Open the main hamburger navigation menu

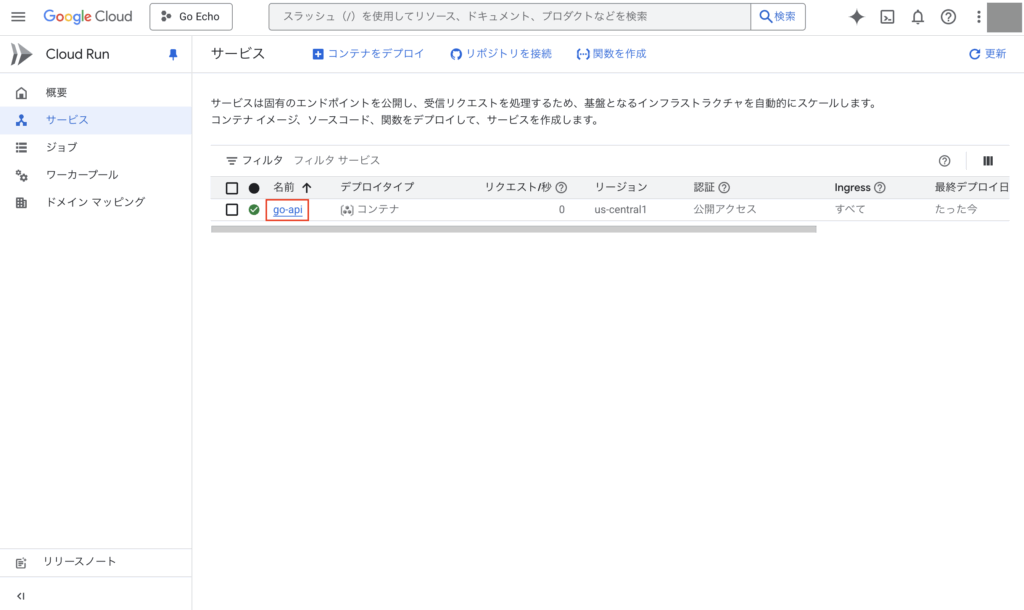point(18,17)
